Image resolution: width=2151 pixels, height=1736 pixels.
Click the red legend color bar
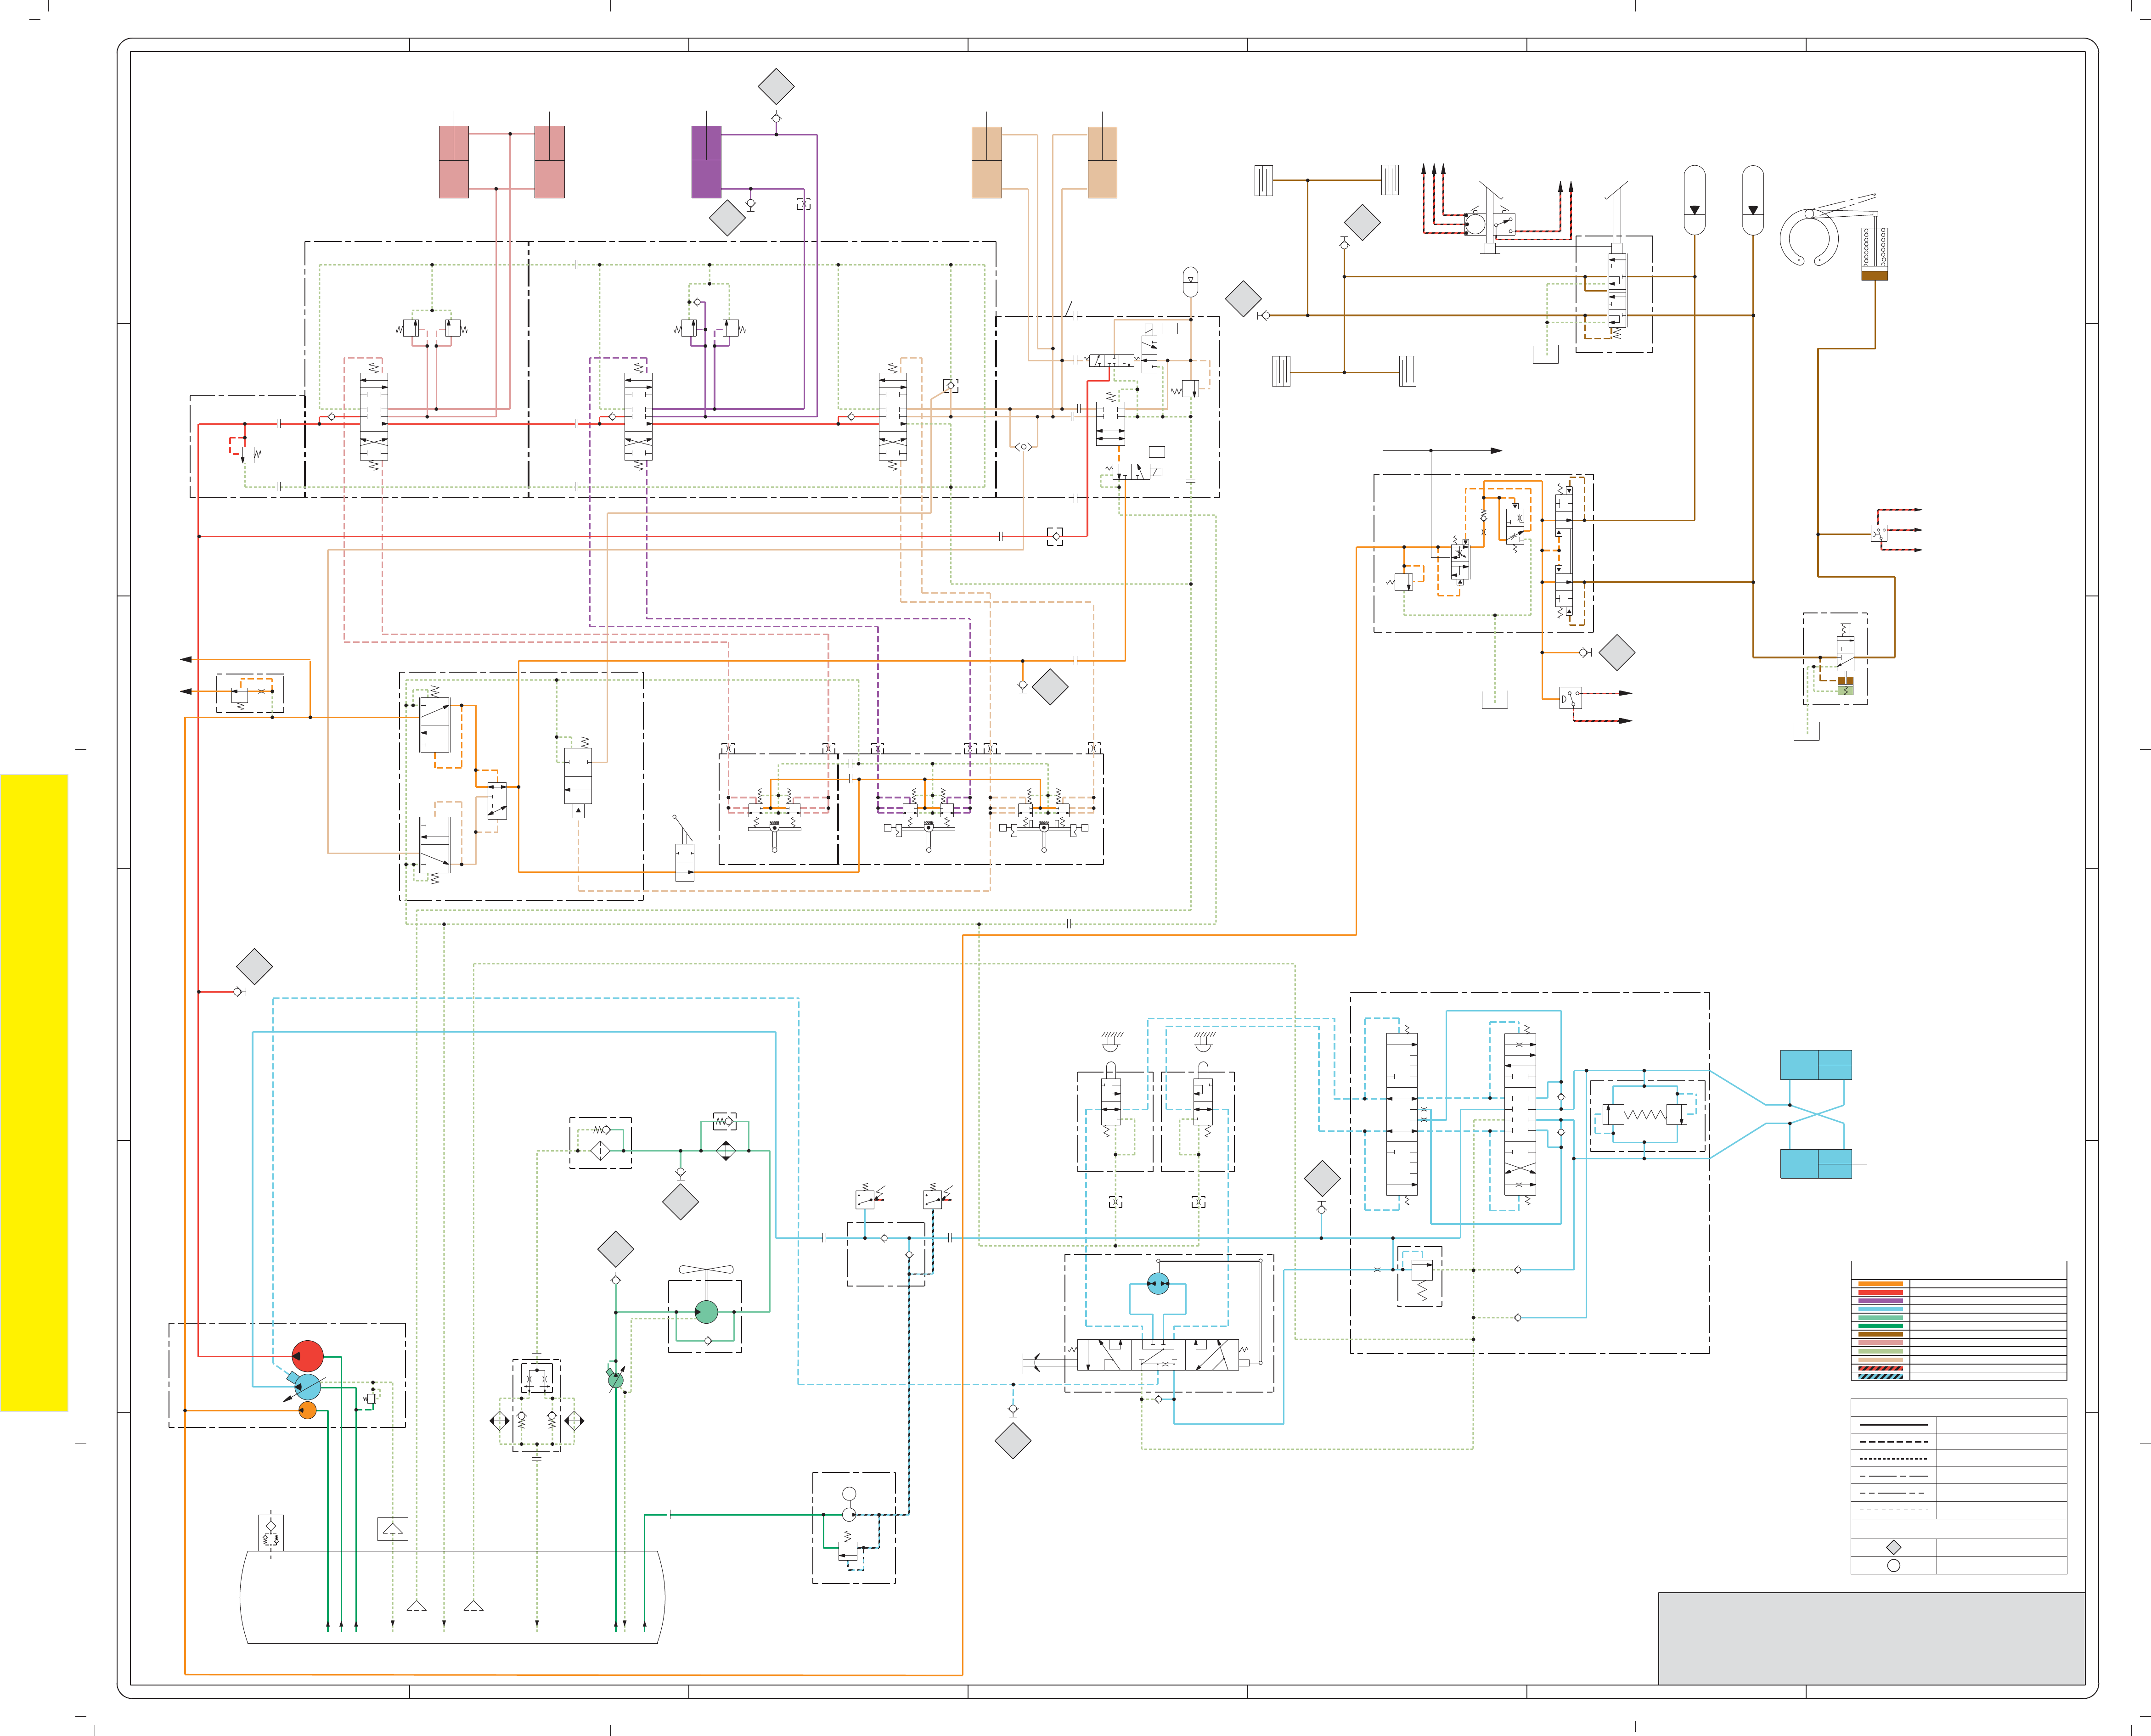point(1881,1293)
